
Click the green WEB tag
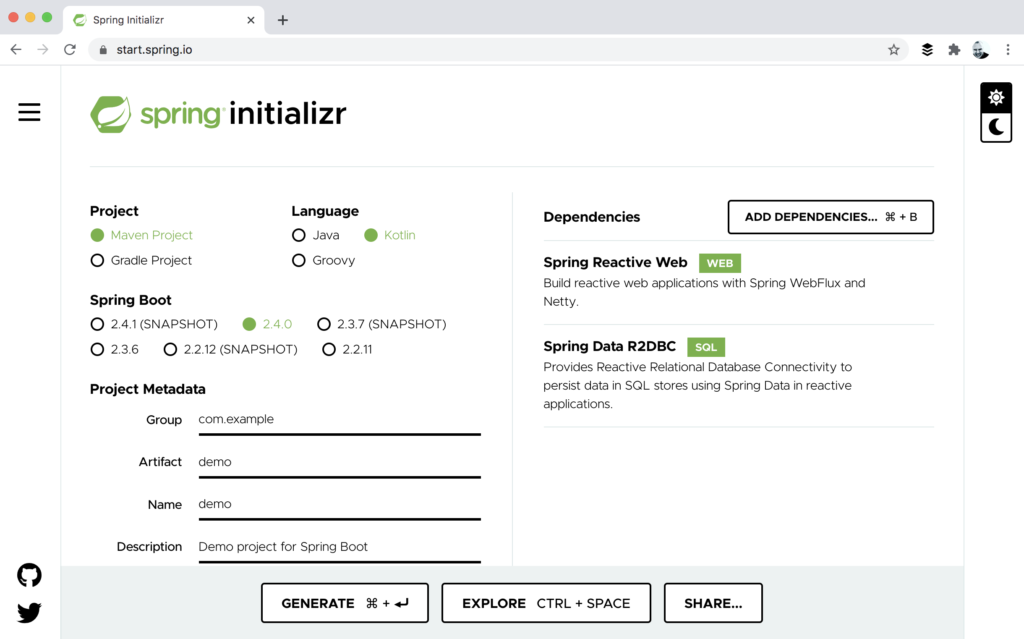[x=720, y=263]
